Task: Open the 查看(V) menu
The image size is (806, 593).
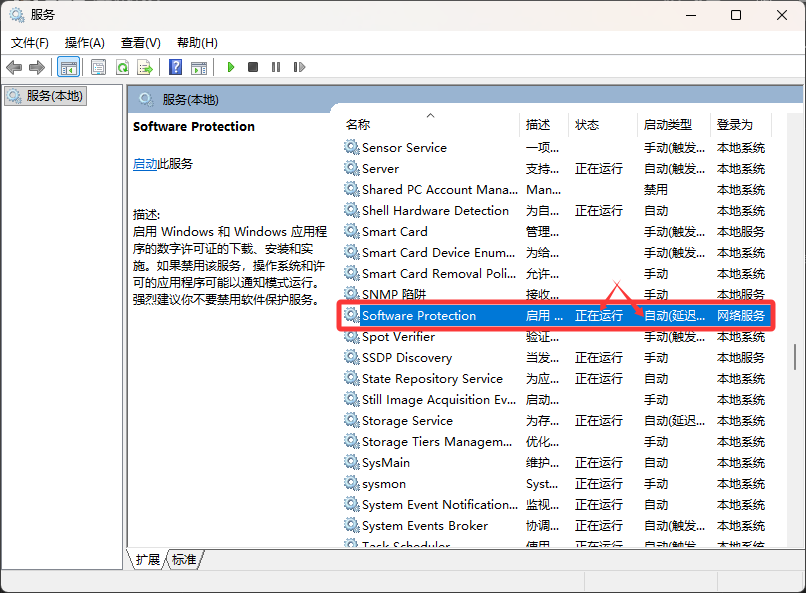Action: [x=141, y=43]
